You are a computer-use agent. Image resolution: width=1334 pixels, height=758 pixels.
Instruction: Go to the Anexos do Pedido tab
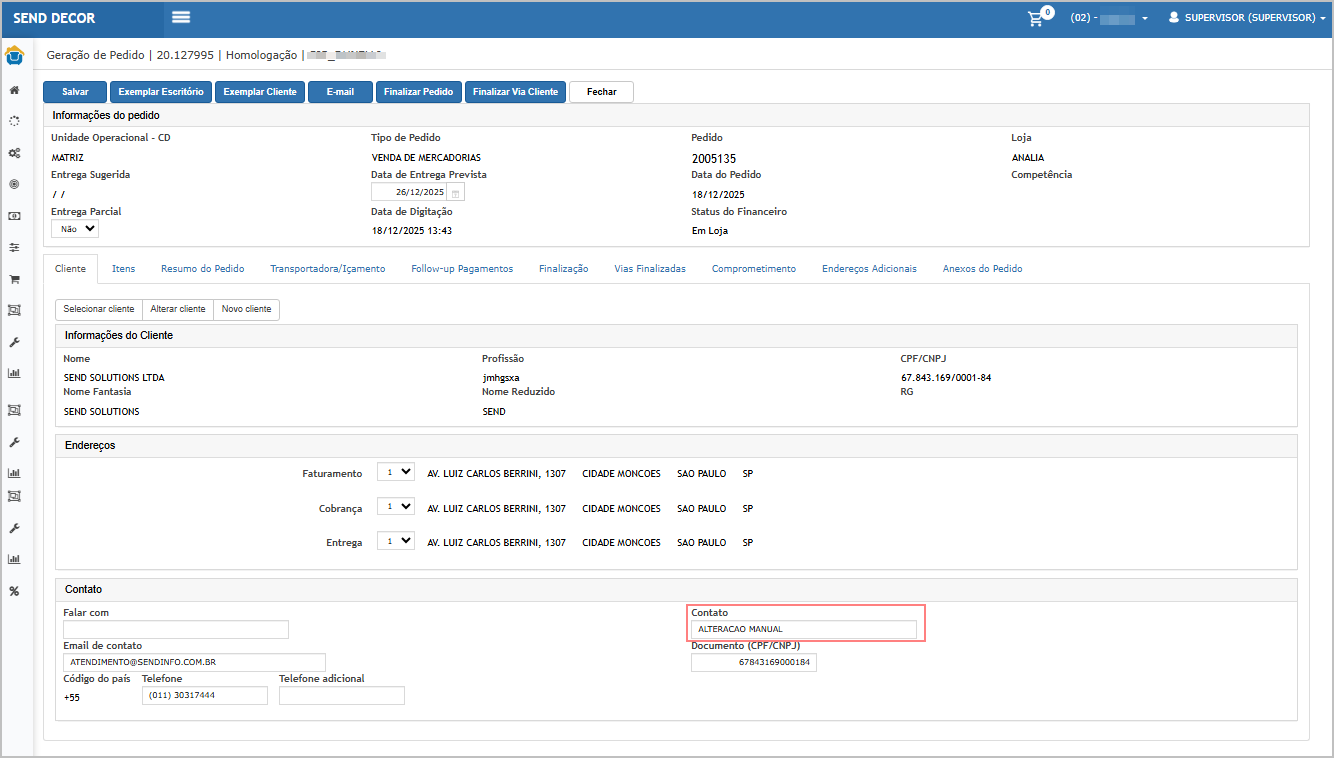pyautogui.click(x=982, y=269)
